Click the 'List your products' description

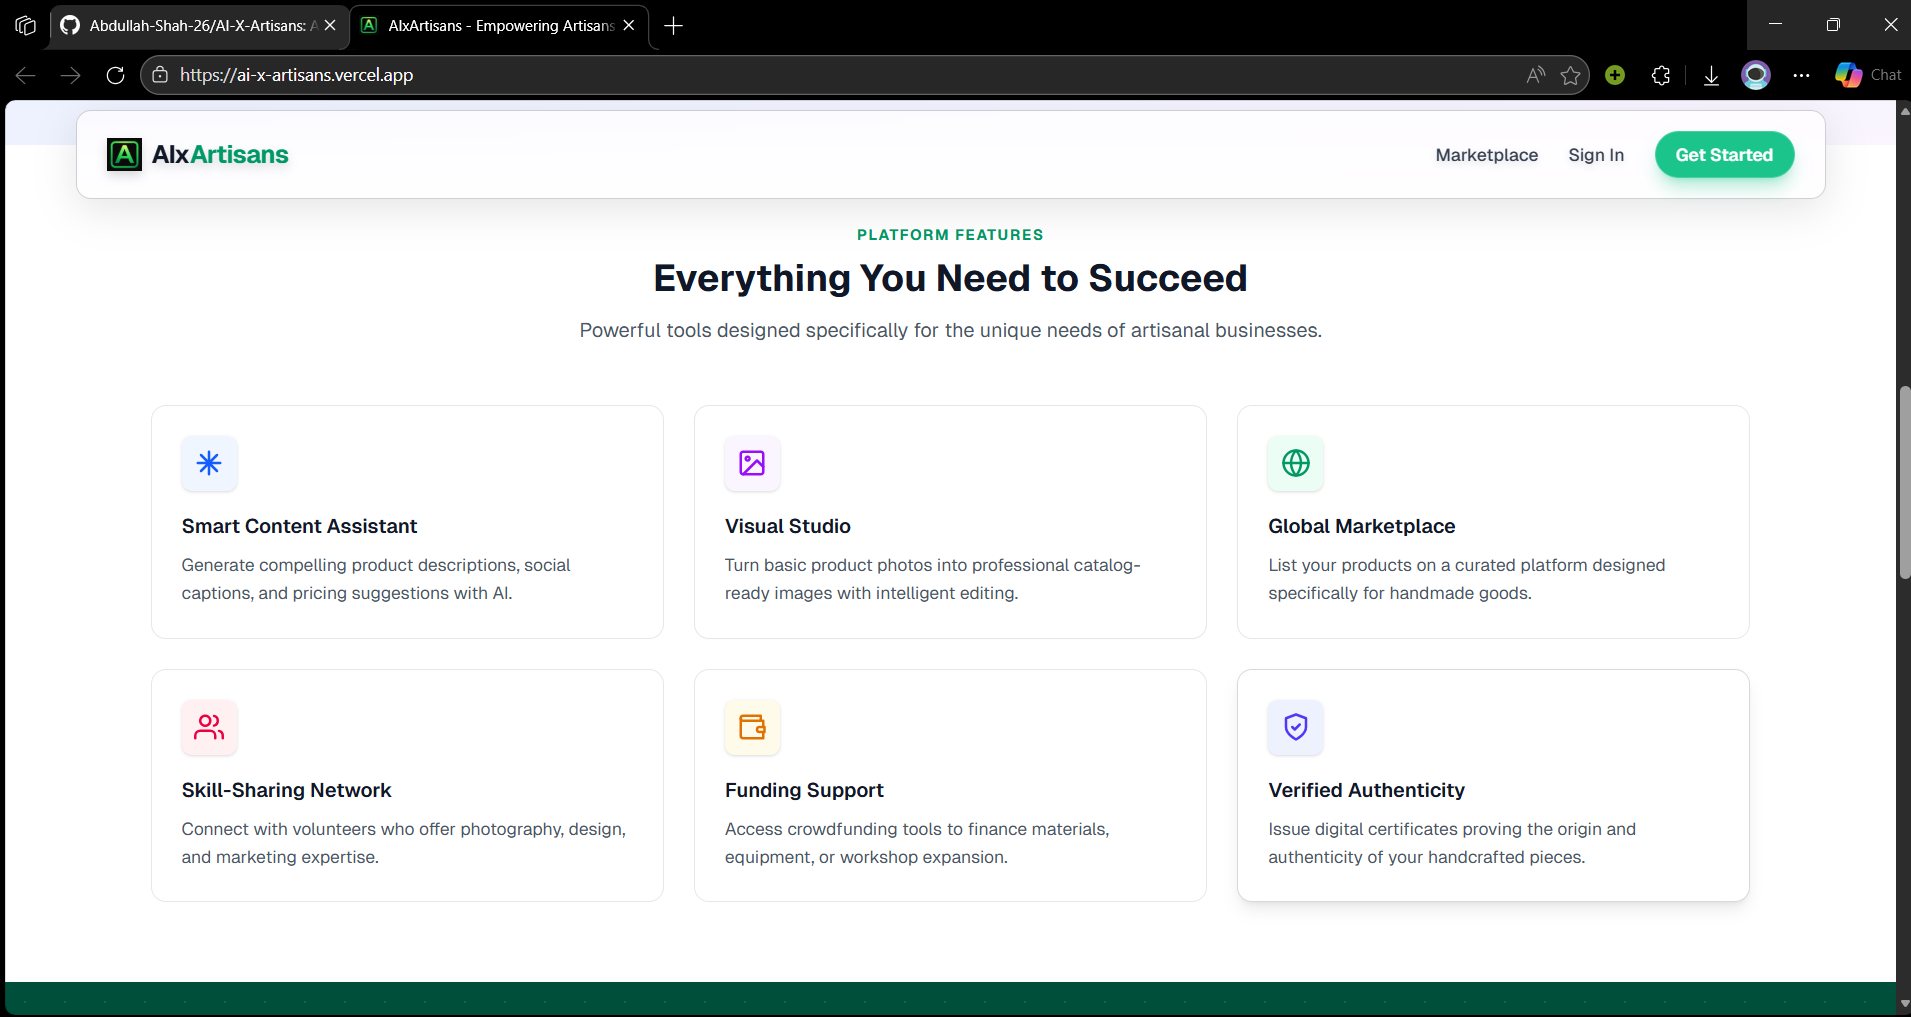click(x=1467, y=579)
